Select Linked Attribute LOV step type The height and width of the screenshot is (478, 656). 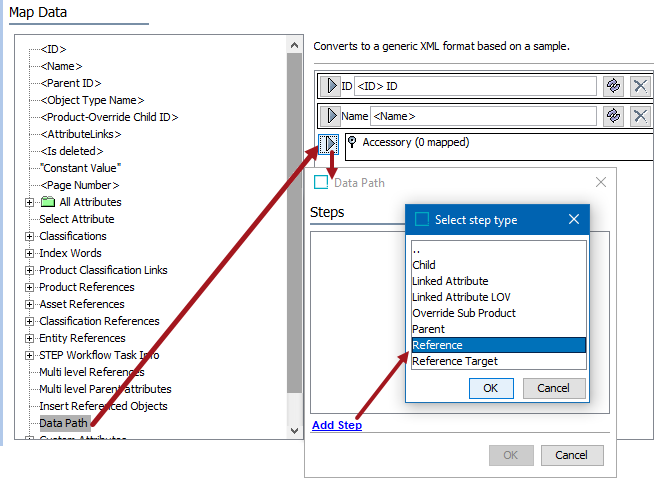(498, 297)
